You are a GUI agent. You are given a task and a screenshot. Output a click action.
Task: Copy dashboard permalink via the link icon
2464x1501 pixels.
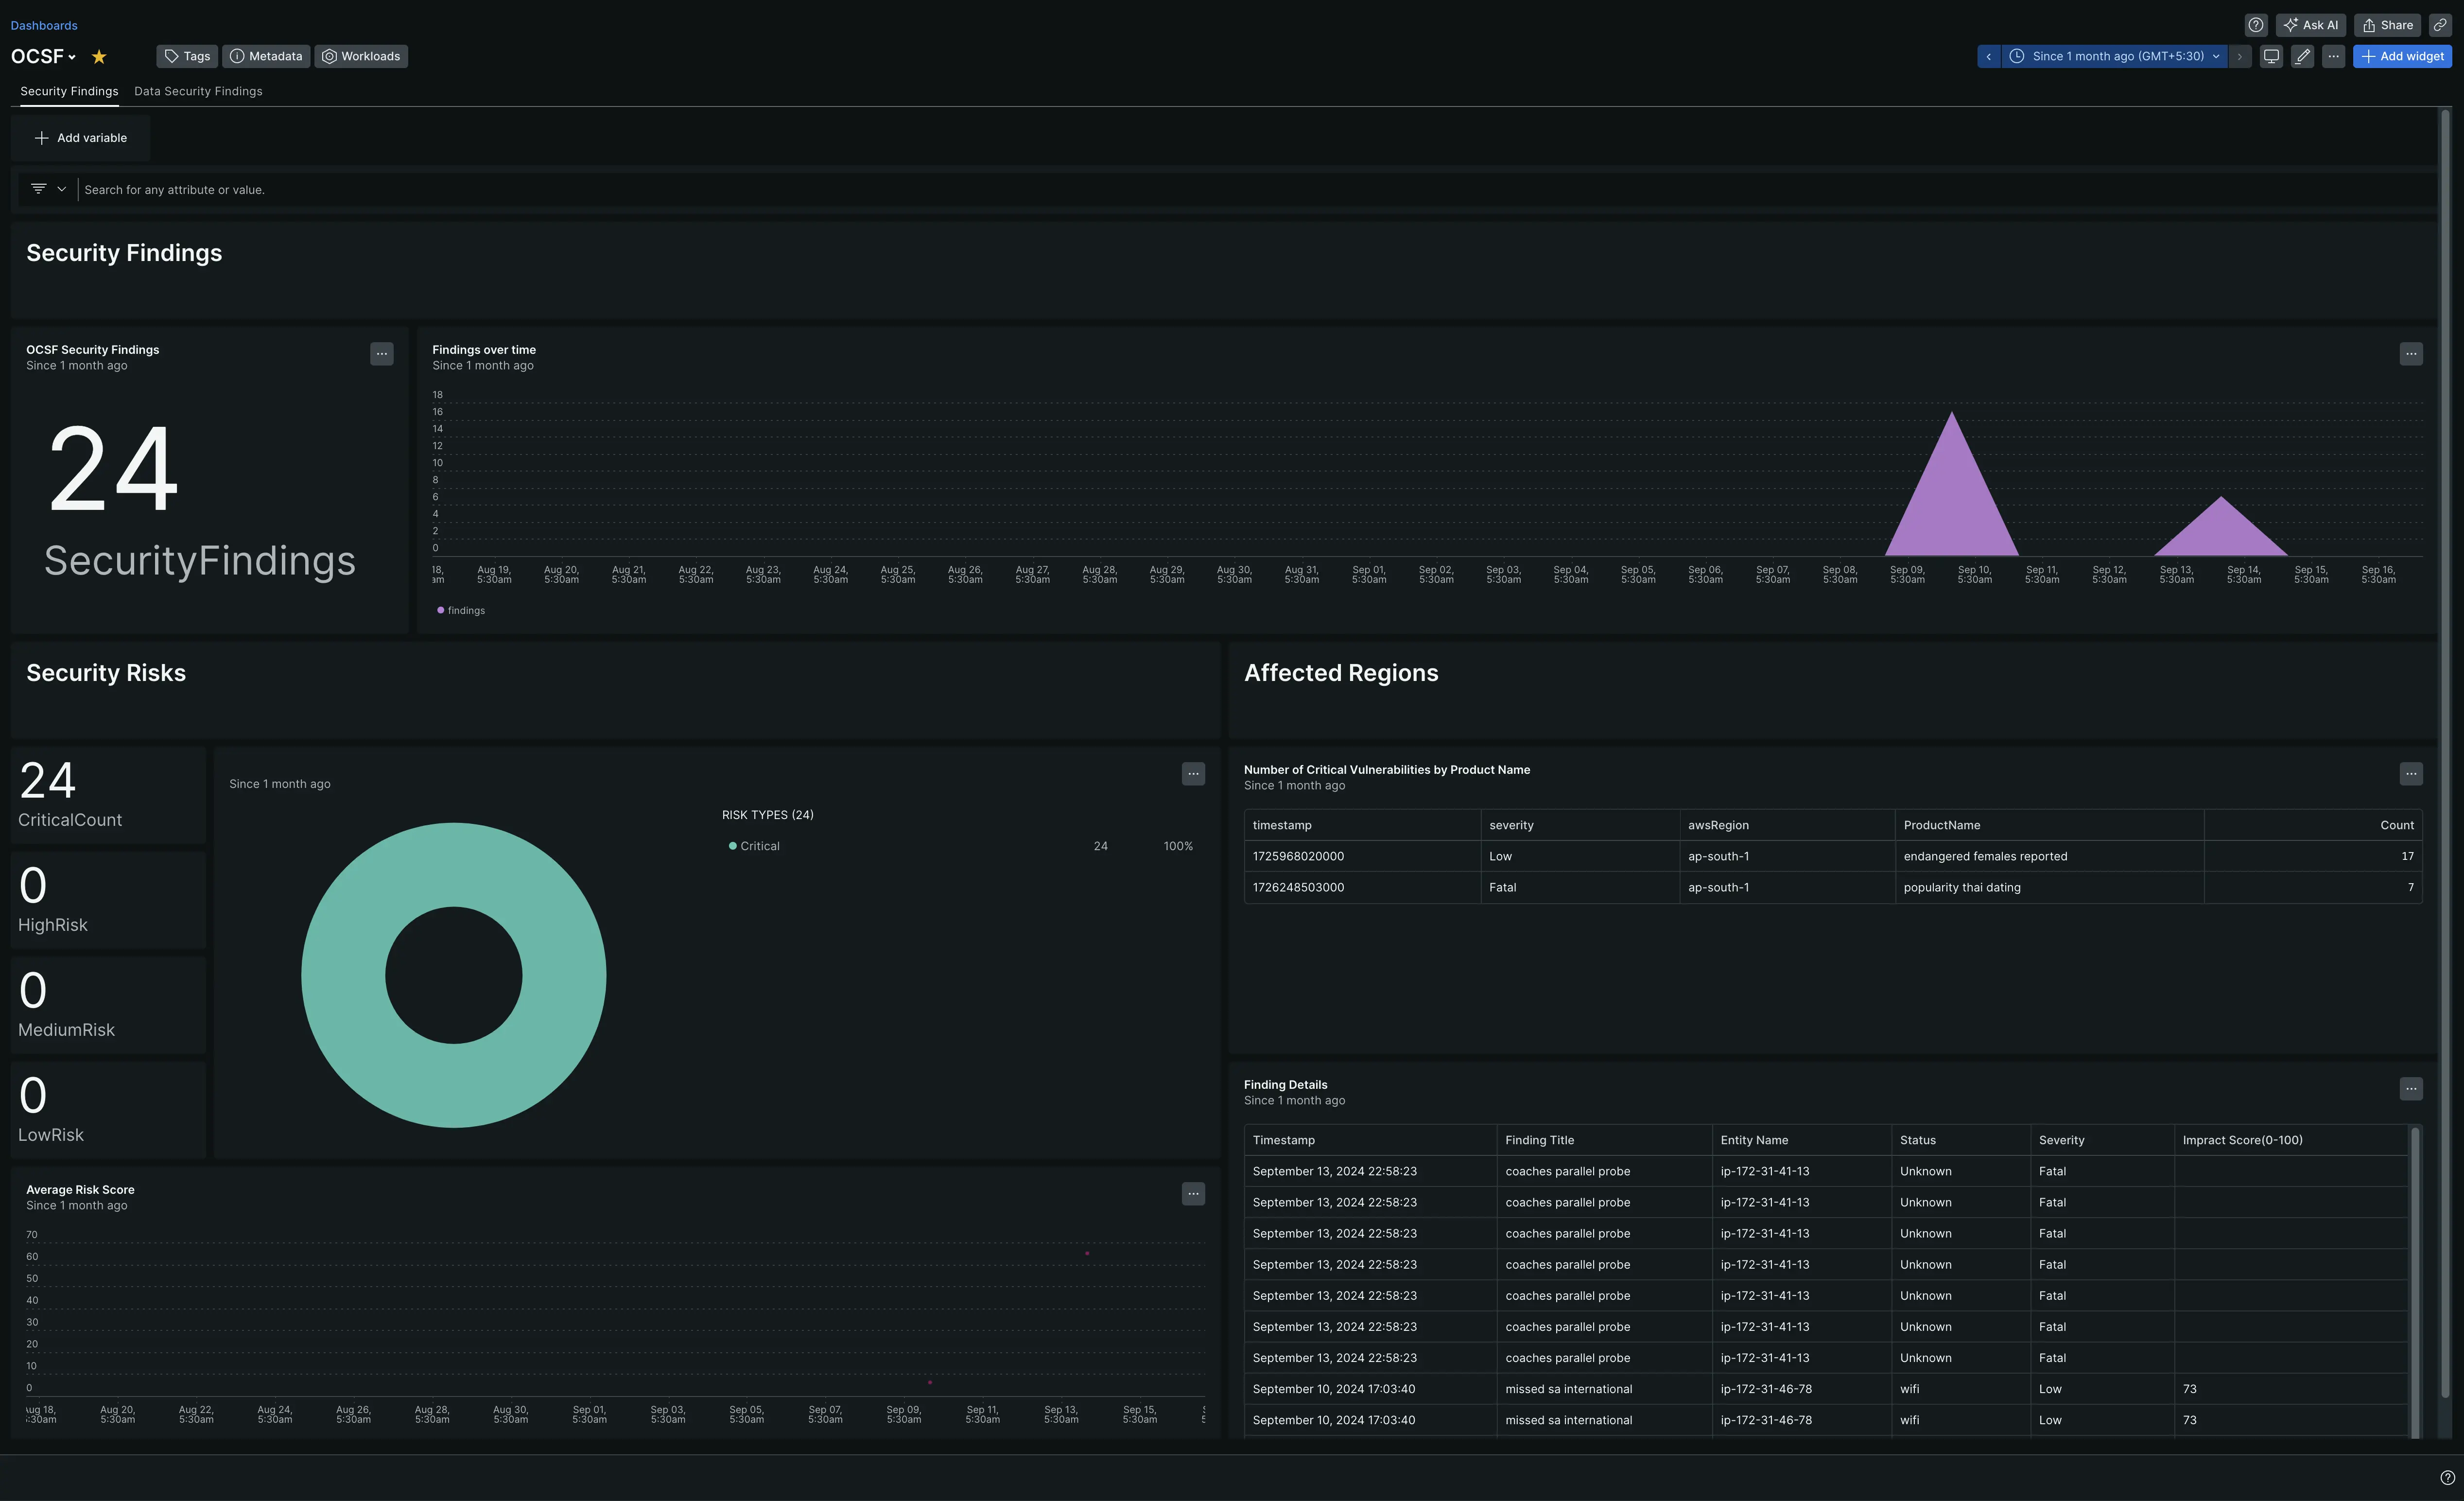(x=2440, y=25)
